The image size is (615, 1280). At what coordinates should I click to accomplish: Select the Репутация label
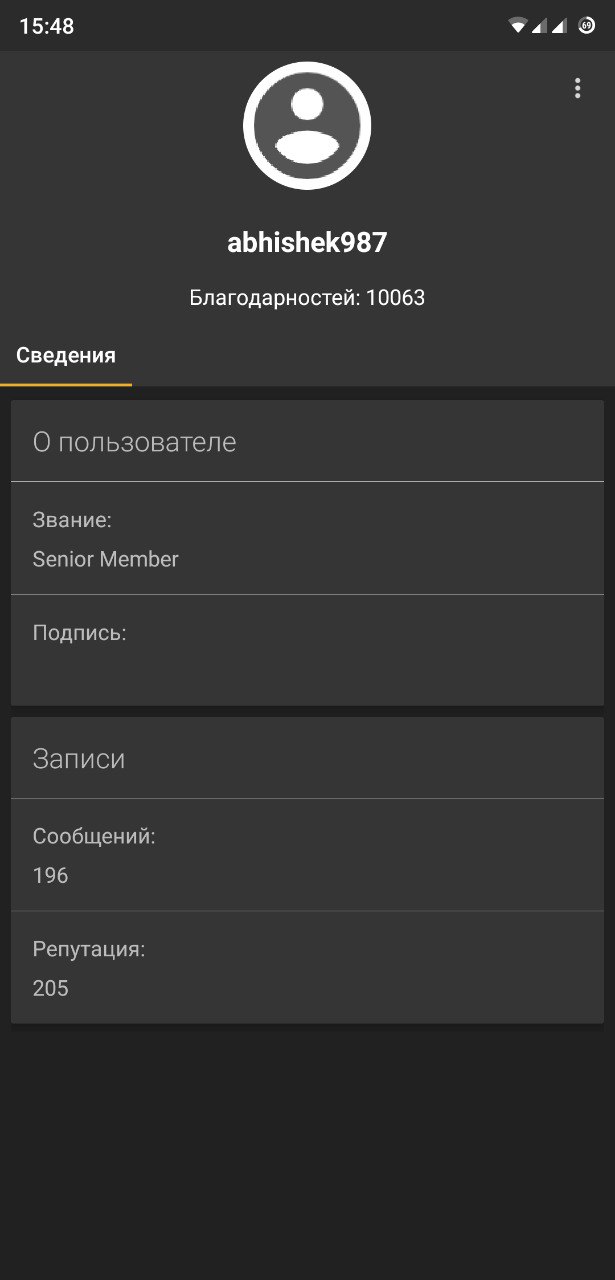(x=89, y=949)
